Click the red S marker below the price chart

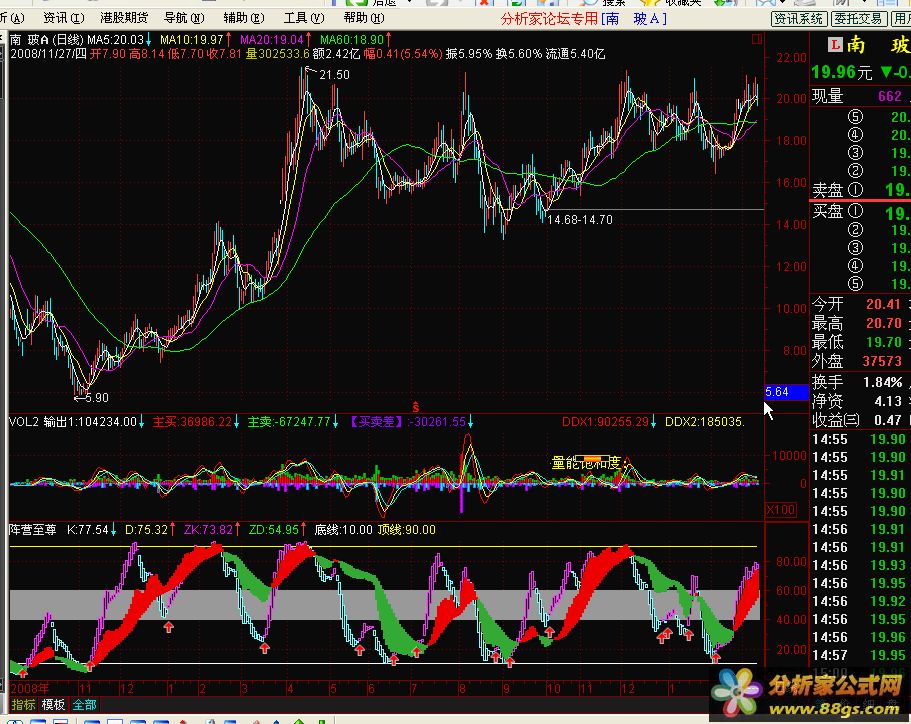(415, 407)
